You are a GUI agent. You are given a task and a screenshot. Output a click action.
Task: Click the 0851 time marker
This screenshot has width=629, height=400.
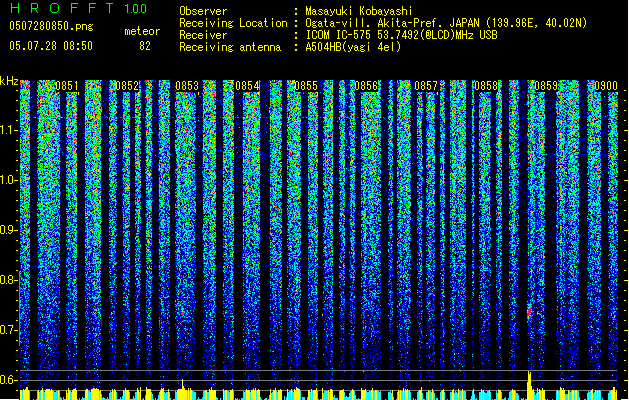tap(67, 86)
